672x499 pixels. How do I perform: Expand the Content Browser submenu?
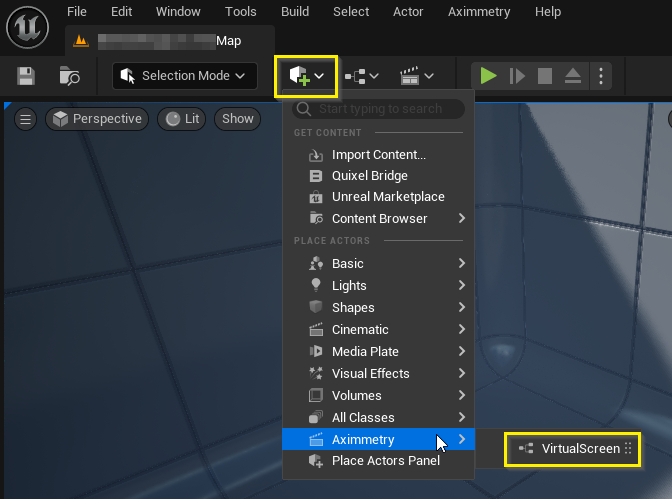[378, 219]
